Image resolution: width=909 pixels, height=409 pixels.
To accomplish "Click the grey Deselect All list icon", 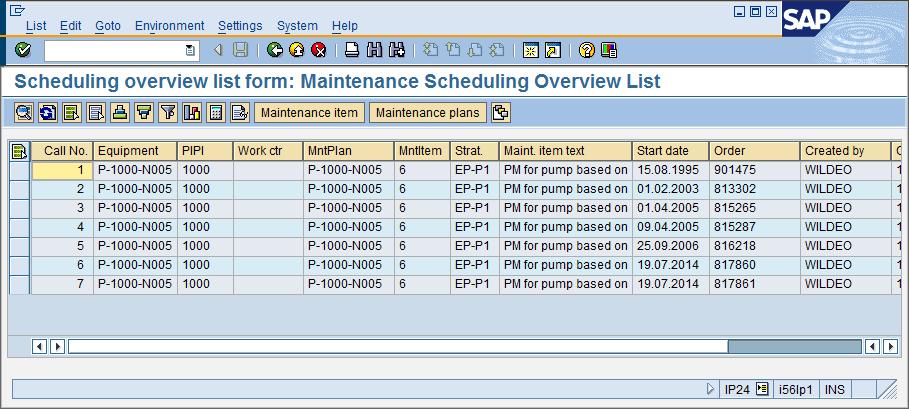I will click(x=96, y=112).
